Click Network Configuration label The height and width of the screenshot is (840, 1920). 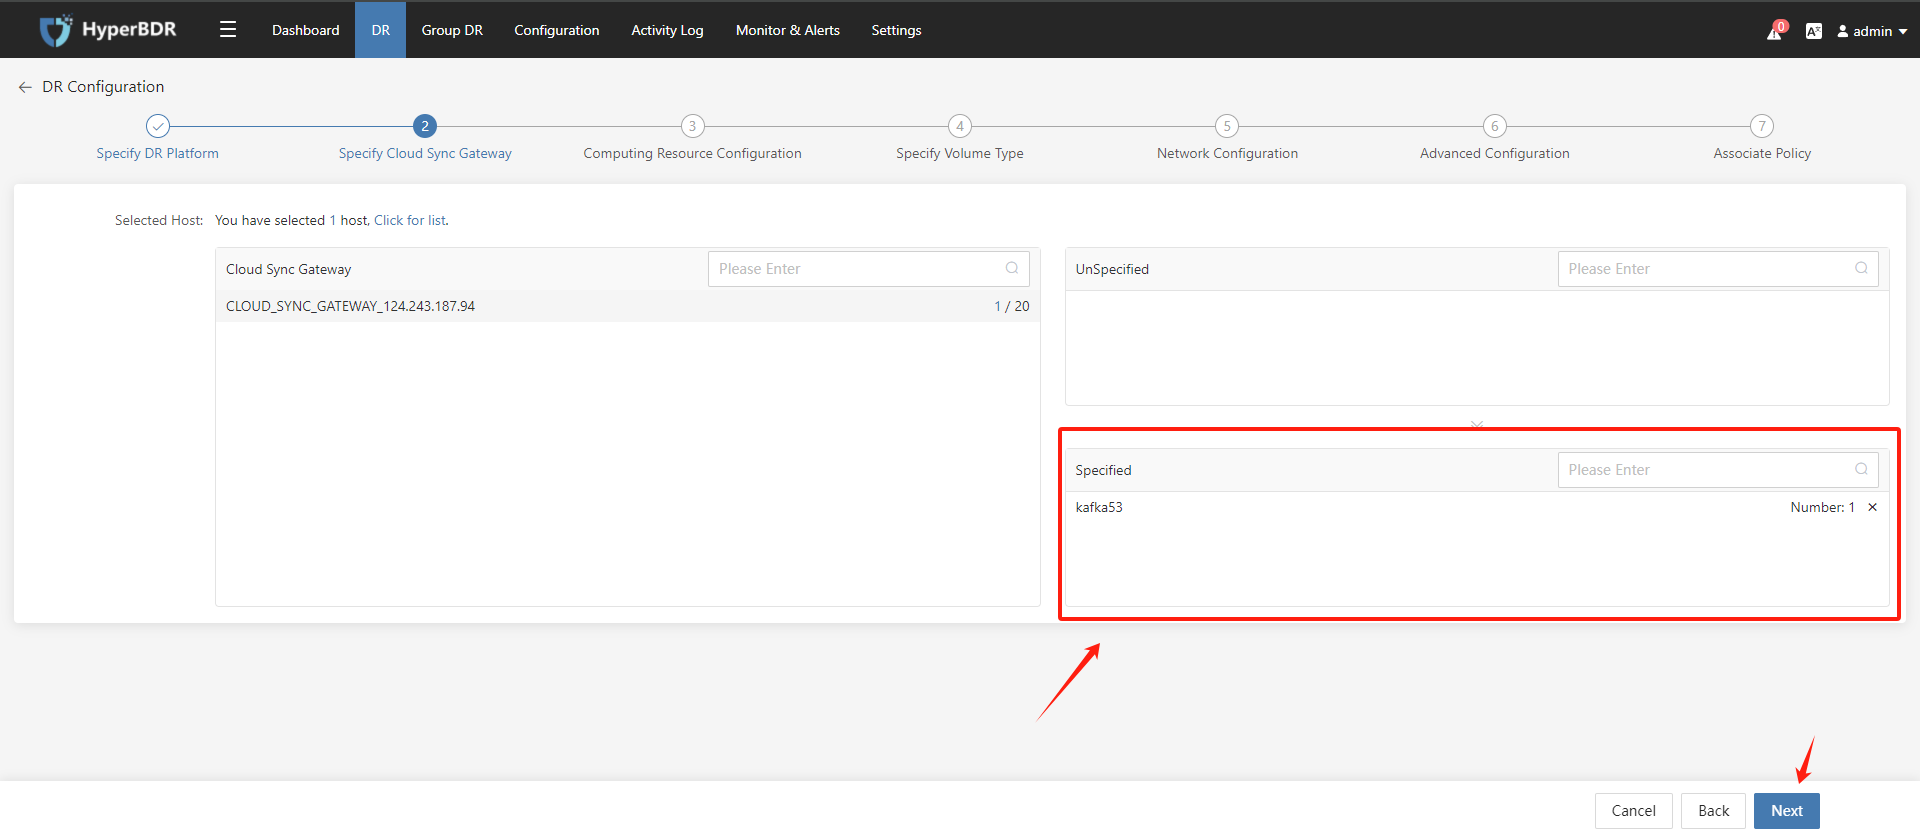pos(1227,153)
